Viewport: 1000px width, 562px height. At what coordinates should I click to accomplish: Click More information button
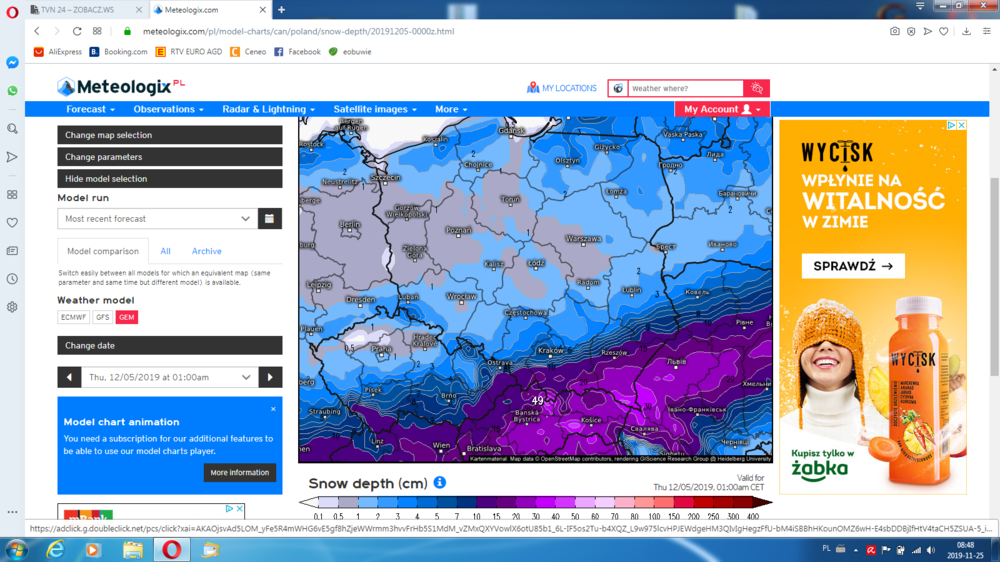click(240, 473)
